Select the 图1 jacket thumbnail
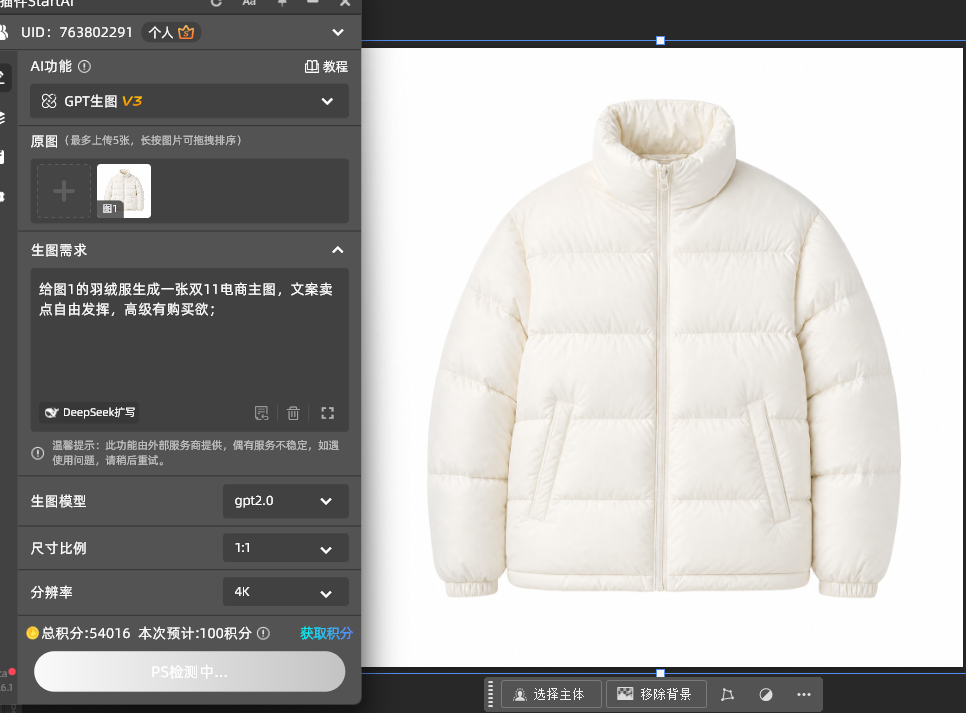Viewport: 966px width, 713px height. [124, 191]
